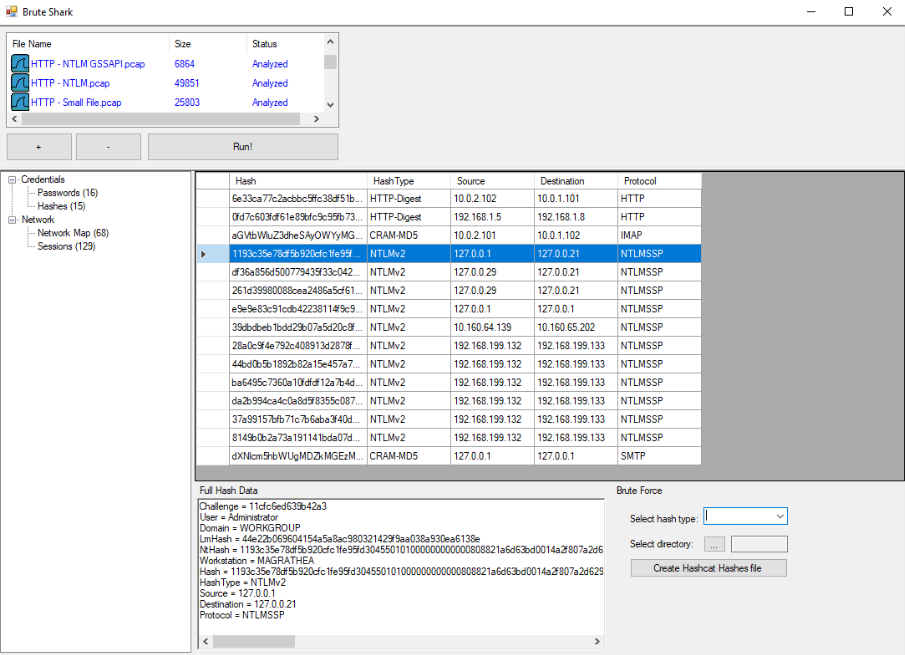
Task: Click the HTTP - Small File.pcap file icon
Action: click(20, 102)
